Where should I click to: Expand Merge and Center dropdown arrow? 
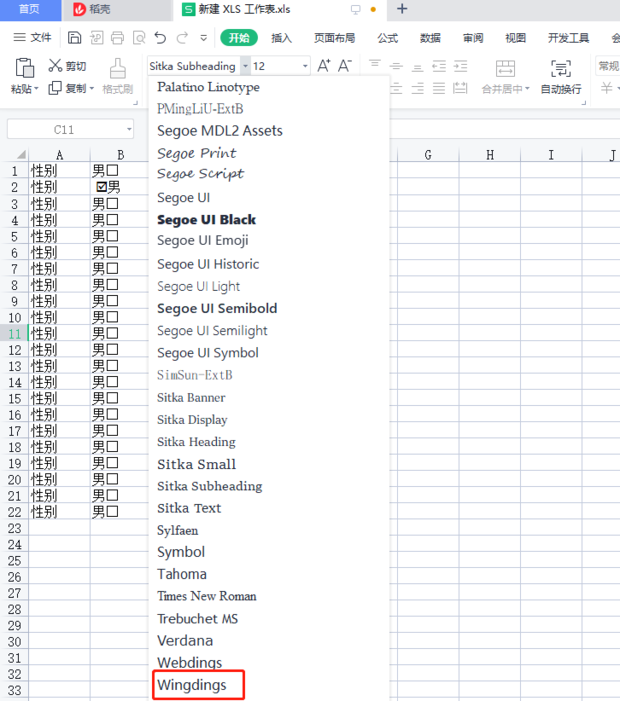pyautogui.click(x=527, y=89)
